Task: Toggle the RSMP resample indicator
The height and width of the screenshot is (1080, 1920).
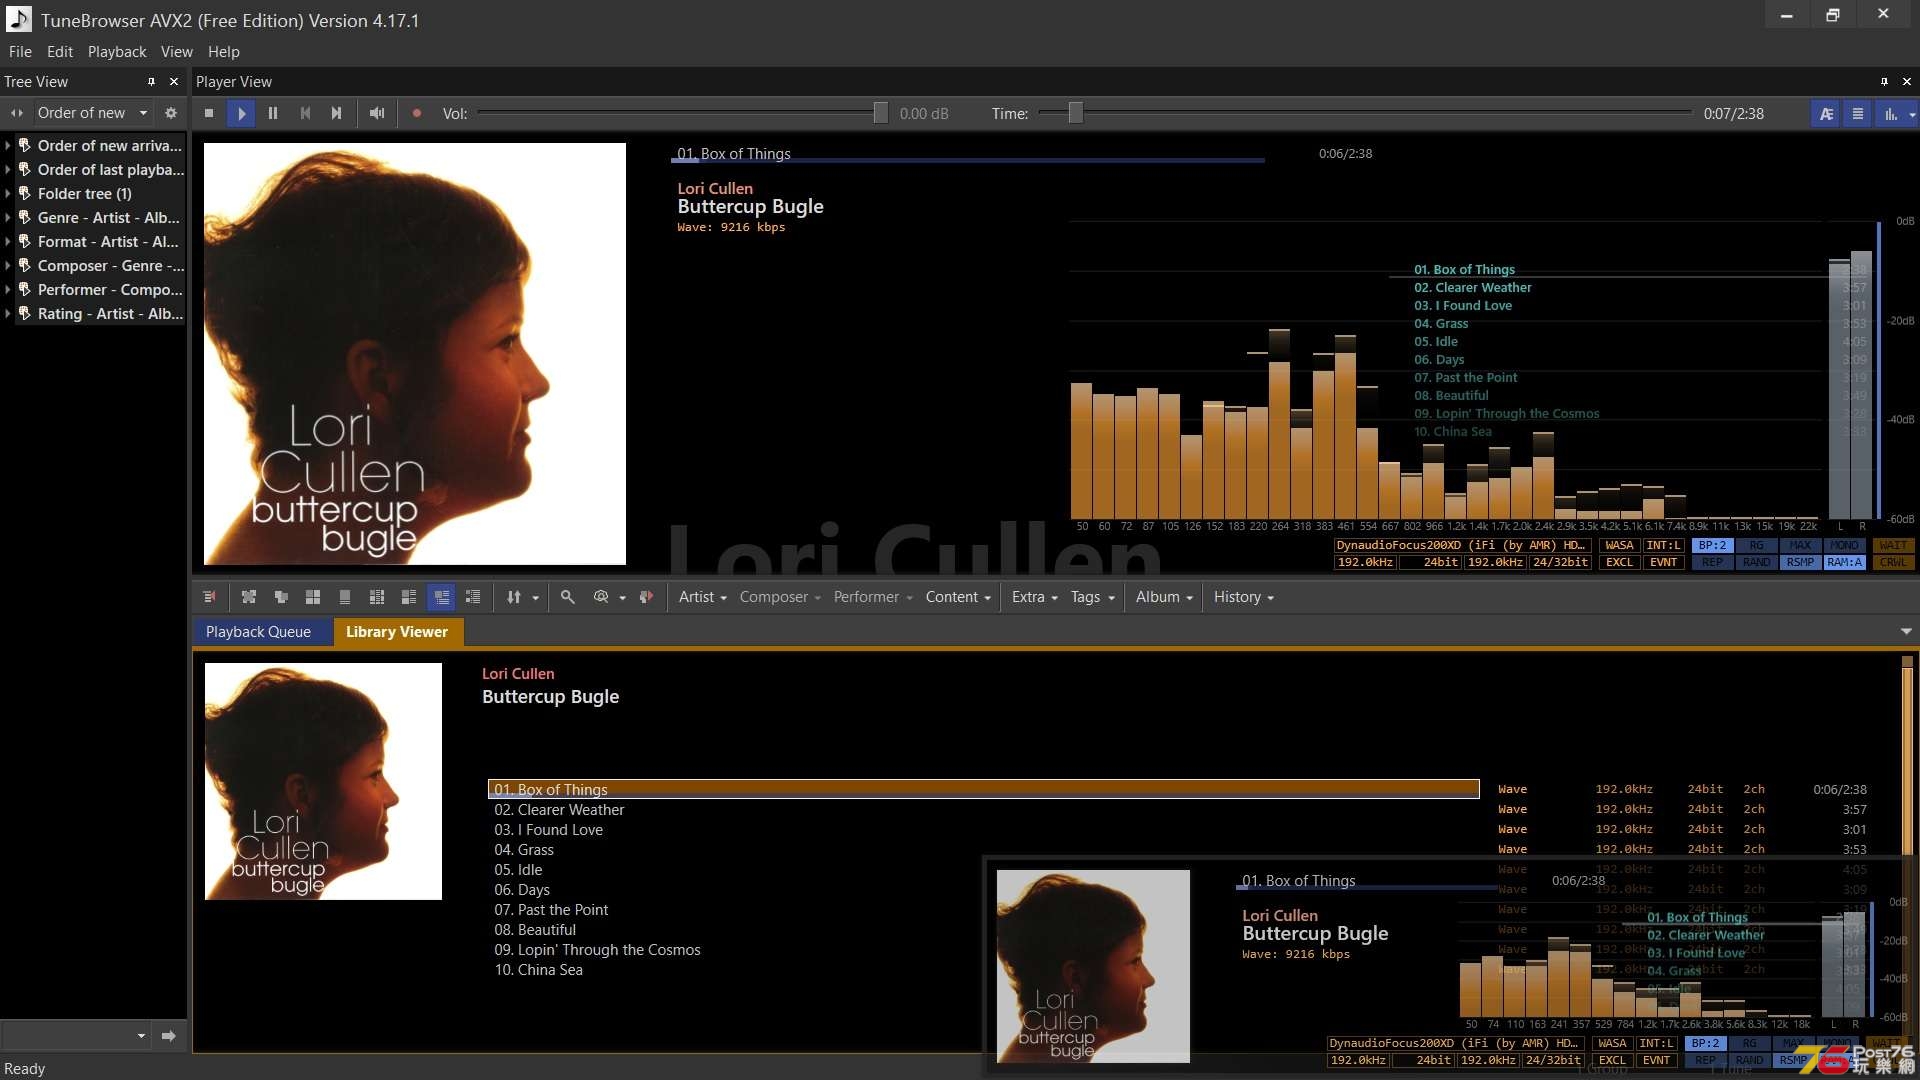Action: (x=1800, y=563)
